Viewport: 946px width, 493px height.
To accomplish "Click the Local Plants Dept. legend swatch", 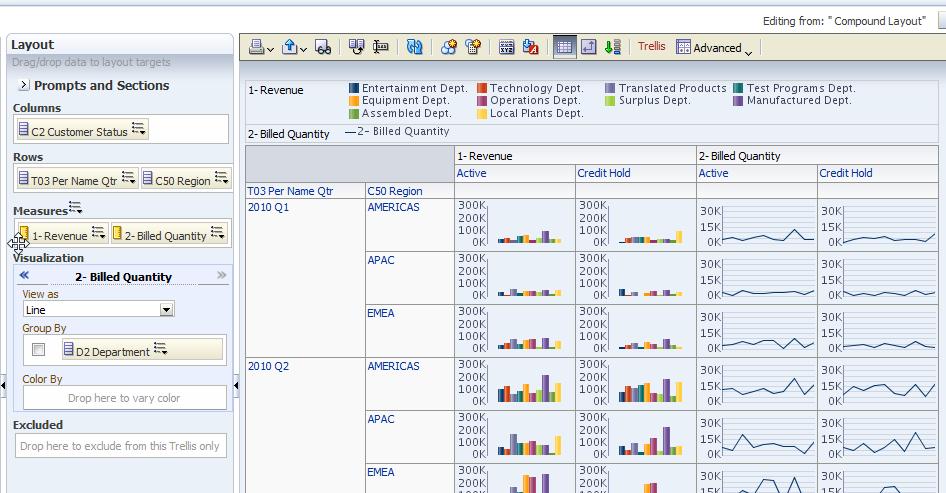I will (x=482, y=113).
